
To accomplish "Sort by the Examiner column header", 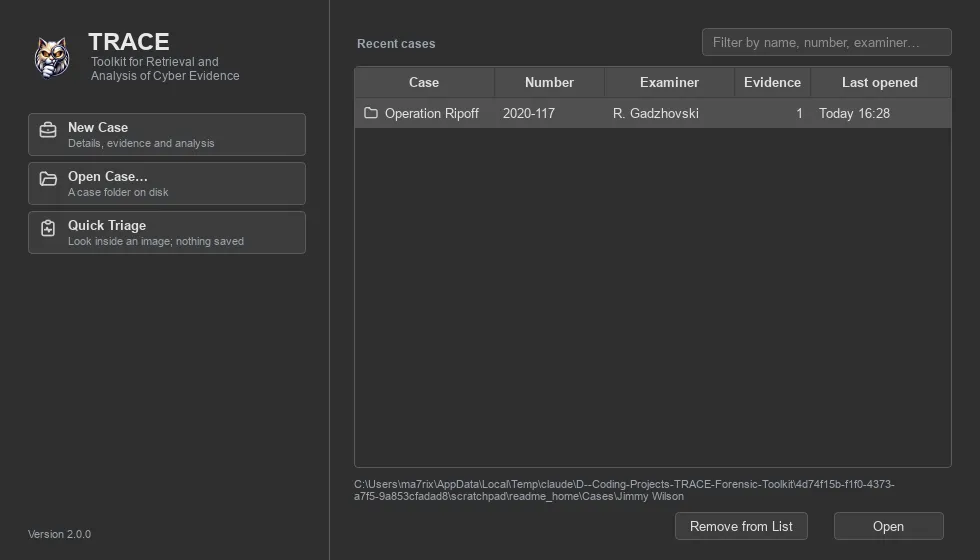I will tap(669, 82).
